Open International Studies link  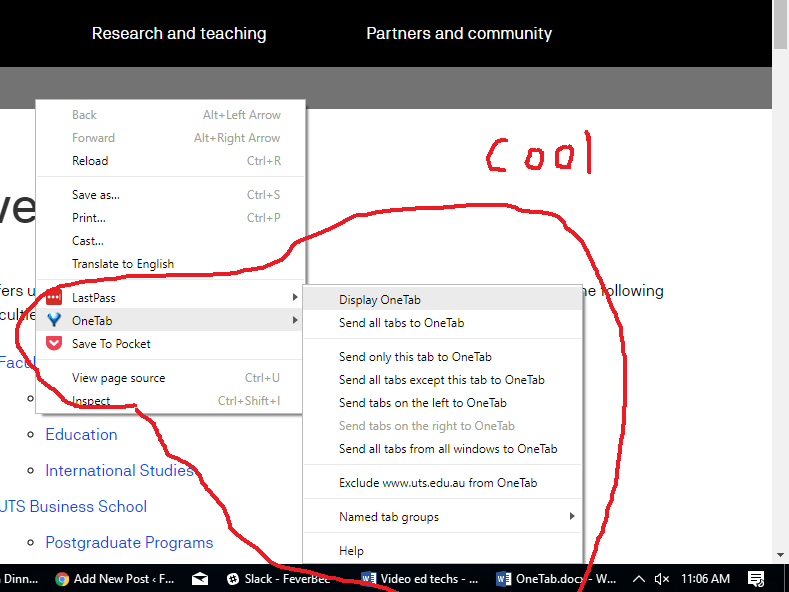(120, 470)
